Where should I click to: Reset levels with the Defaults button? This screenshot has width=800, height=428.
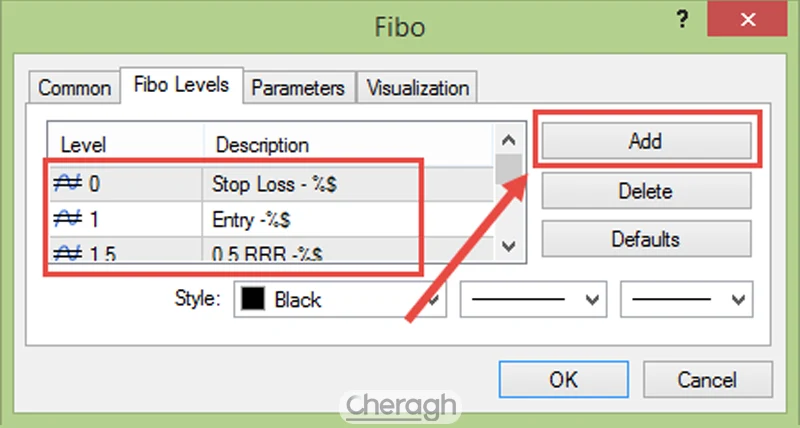[645, 240]
